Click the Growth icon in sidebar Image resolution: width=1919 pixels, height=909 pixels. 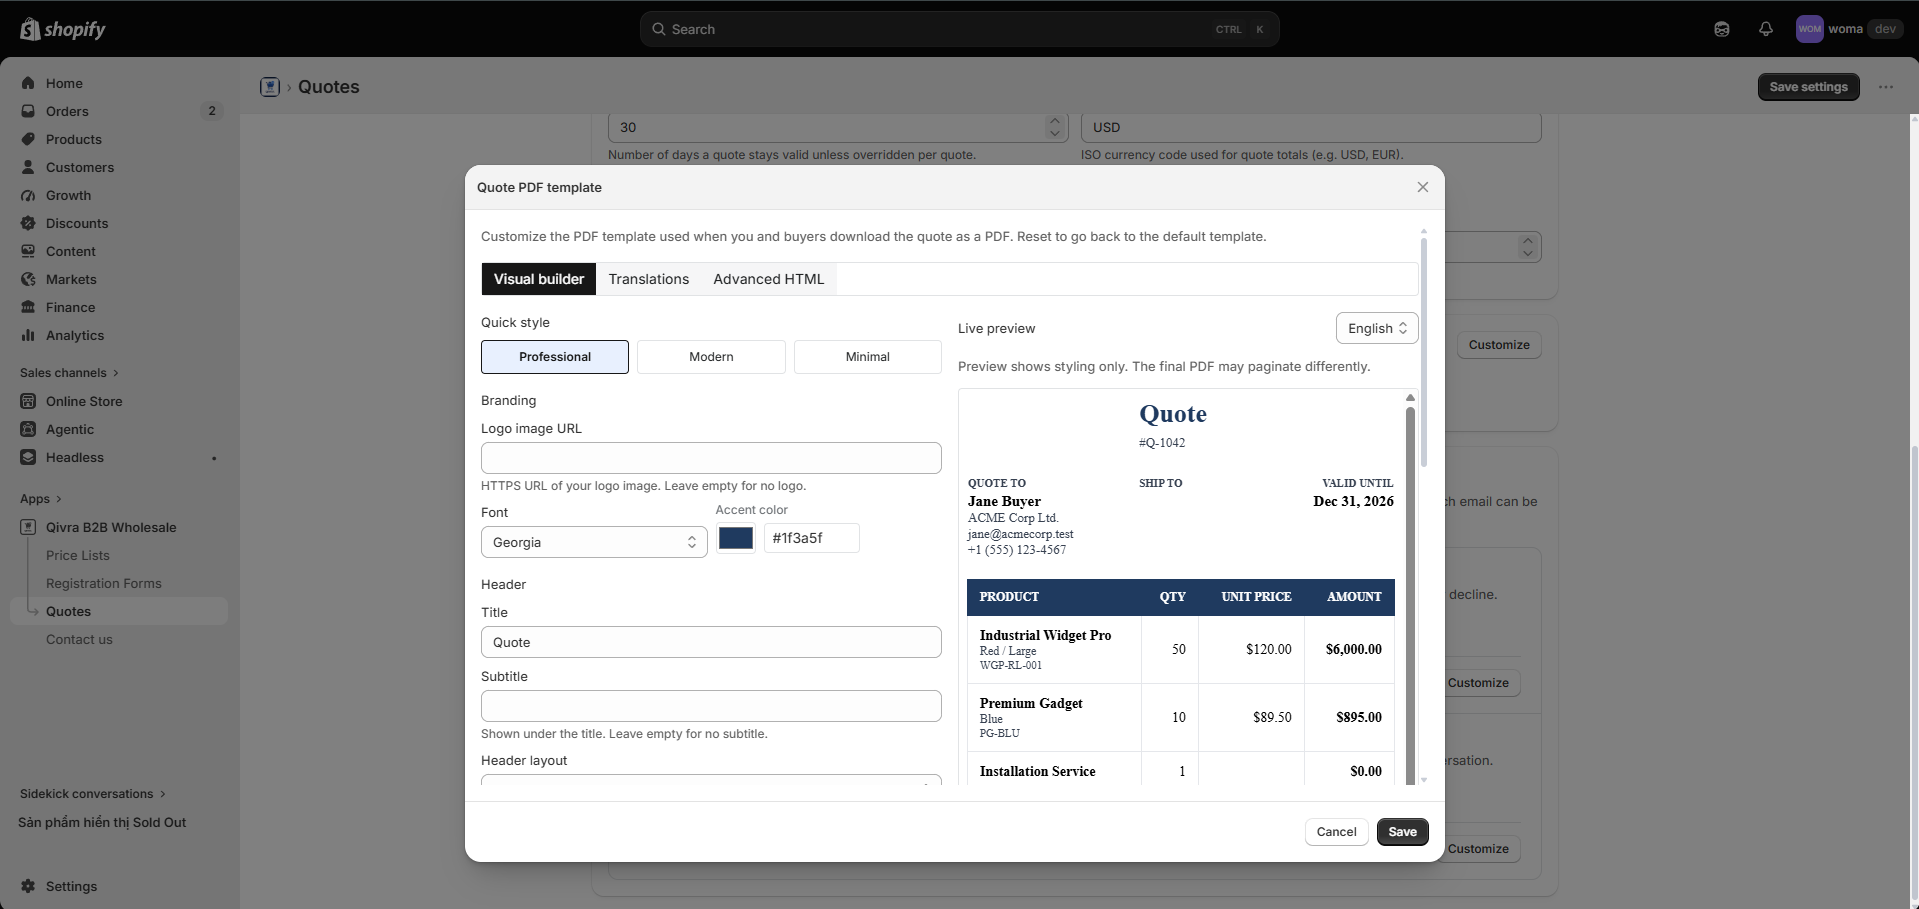click(28, 195)
